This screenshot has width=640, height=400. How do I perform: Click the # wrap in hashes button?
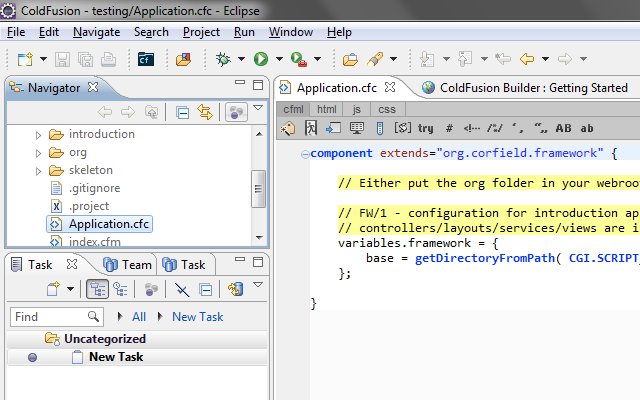449,129
